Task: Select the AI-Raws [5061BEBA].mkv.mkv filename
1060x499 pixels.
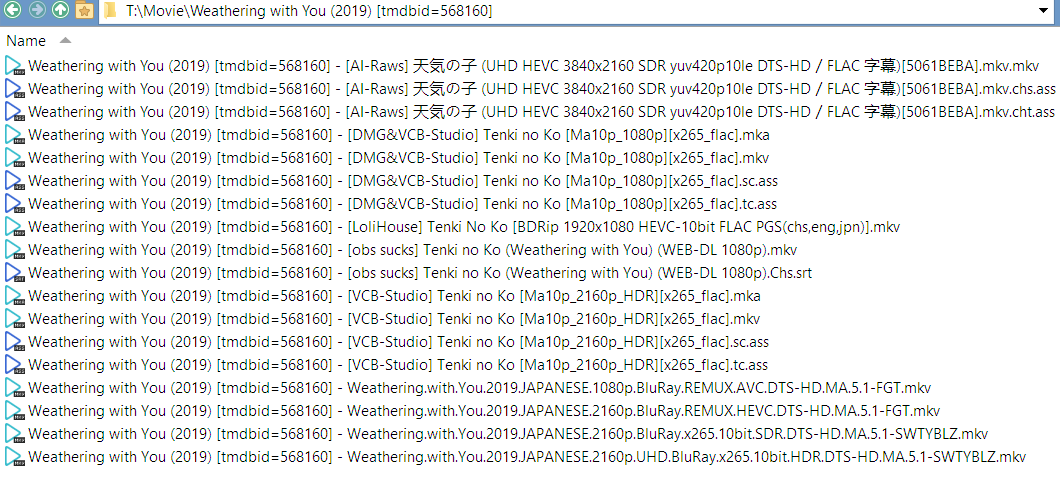Action: pos(533,66)
